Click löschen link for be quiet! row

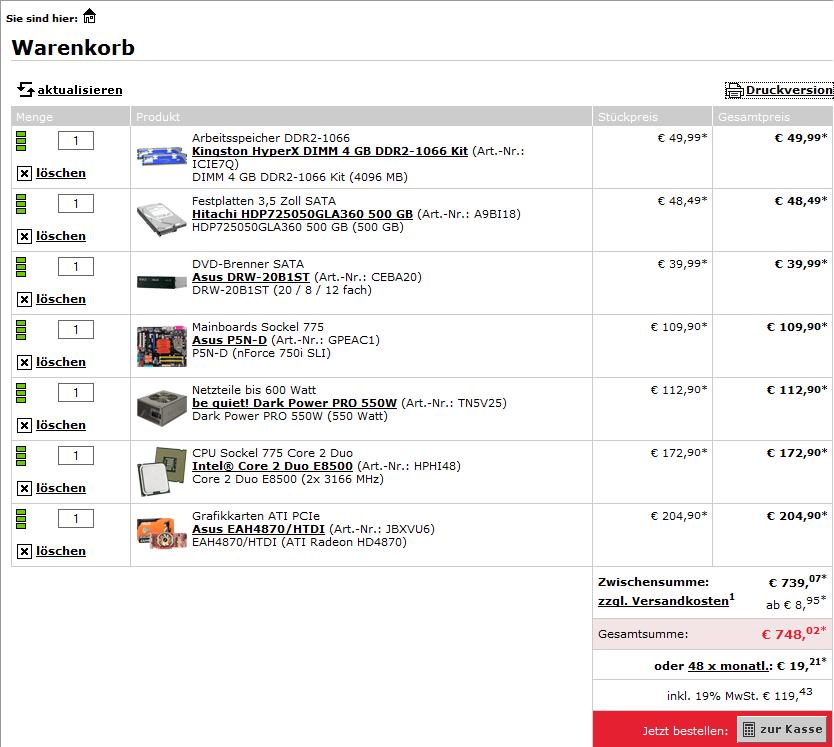tap(61, 425)
